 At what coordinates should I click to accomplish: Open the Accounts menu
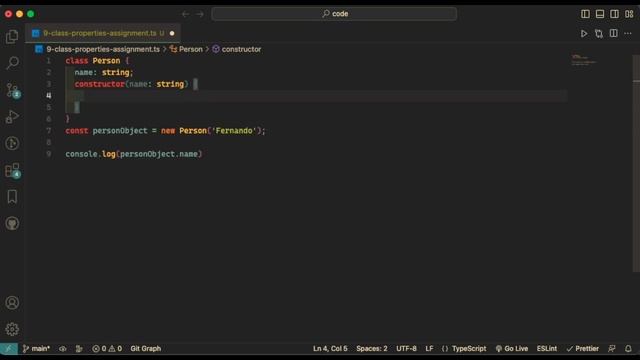12,303
